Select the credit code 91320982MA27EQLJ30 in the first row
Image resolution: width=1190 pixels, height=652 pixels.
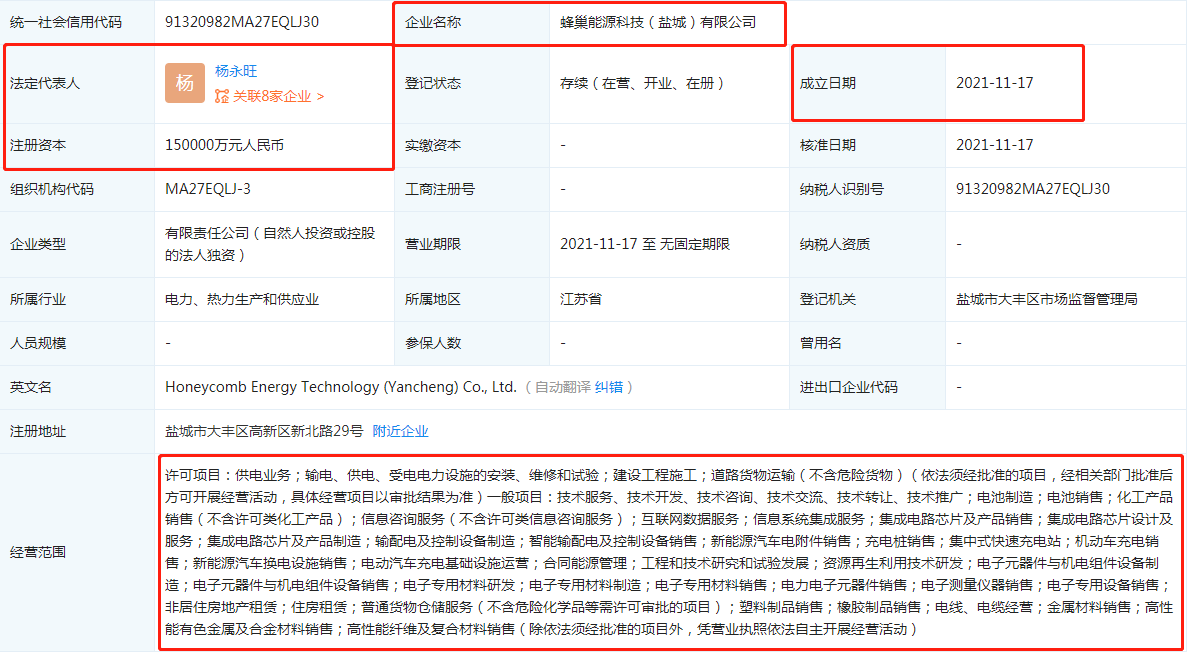(241, 22)
